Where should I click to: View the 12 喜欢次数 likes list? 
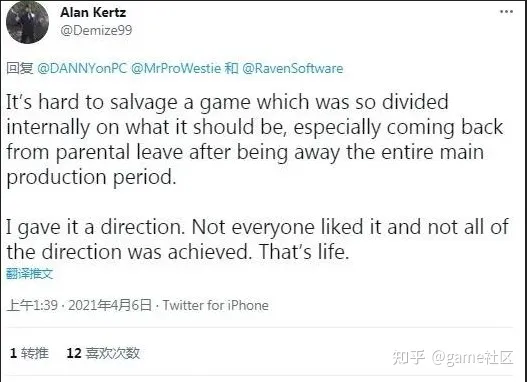[x=103, y=353]
